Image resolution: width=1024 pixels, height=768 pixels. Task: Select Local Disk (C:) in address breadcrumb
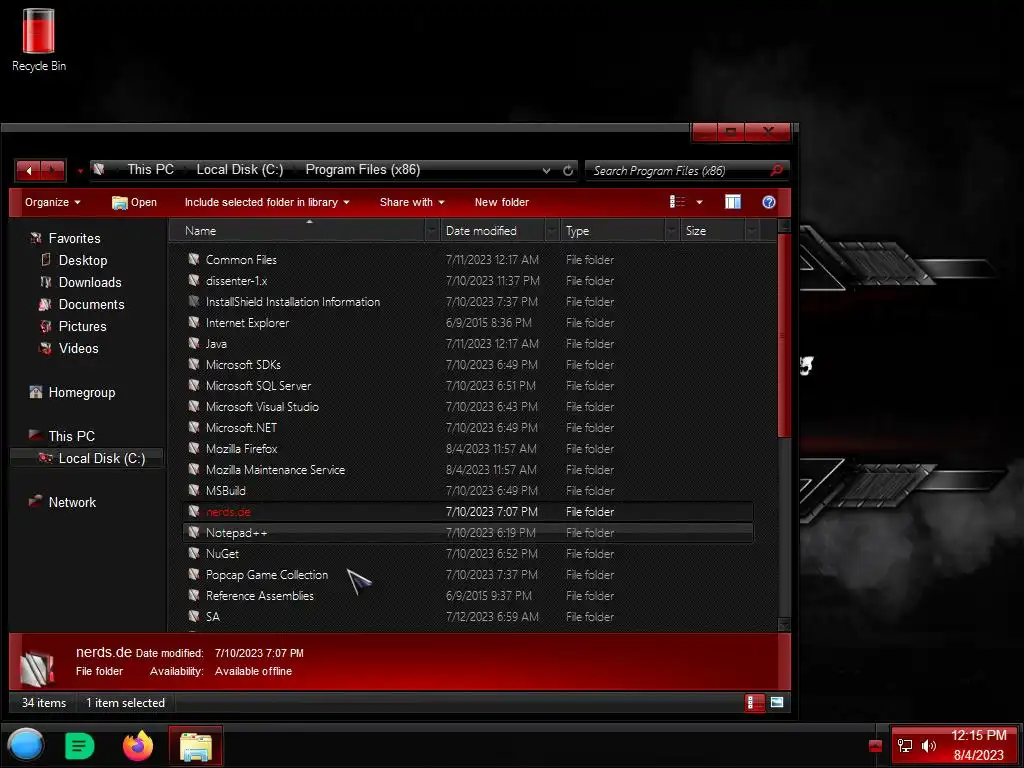tap(240, 170)
